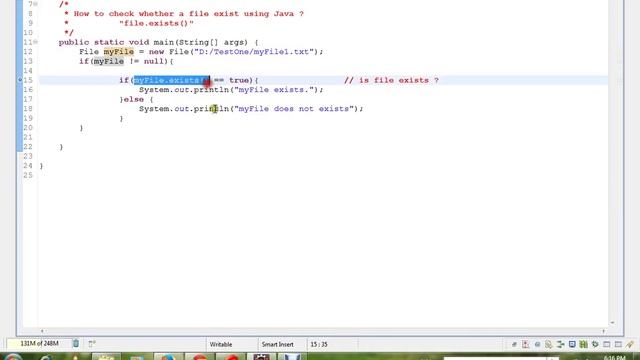Click the vertical scrollbar down arrow
The height and width of the screenshot is (360, 640).
[612, 323]
